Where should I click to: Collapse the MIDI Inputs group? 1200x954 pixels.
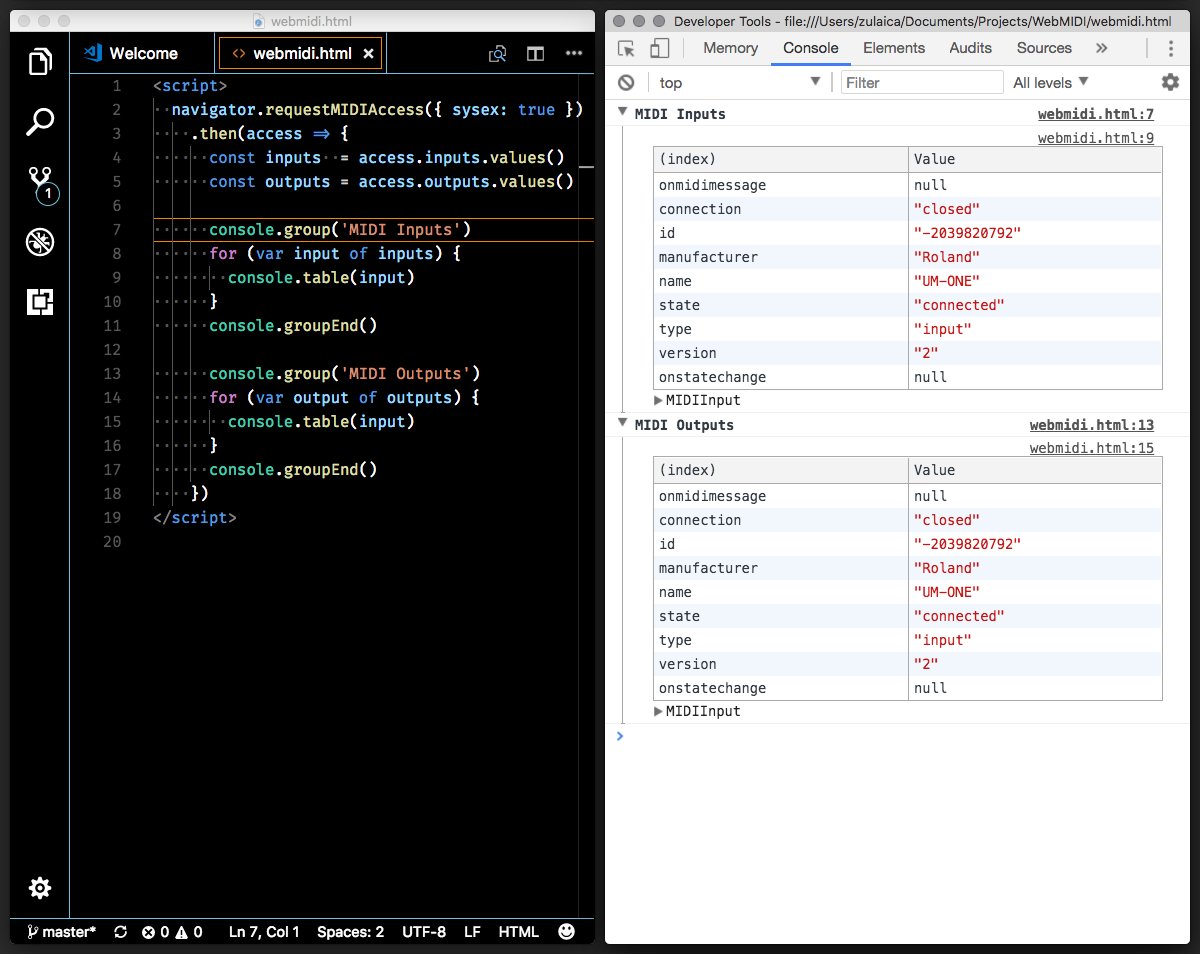(x=623, y=113)
